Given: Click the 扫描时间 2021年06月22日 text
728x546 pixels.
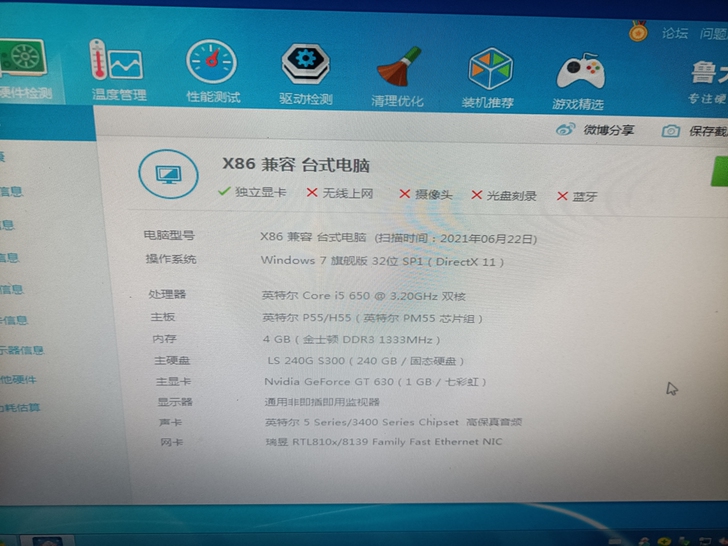Looking at the screenshot, I should (456, 239).
